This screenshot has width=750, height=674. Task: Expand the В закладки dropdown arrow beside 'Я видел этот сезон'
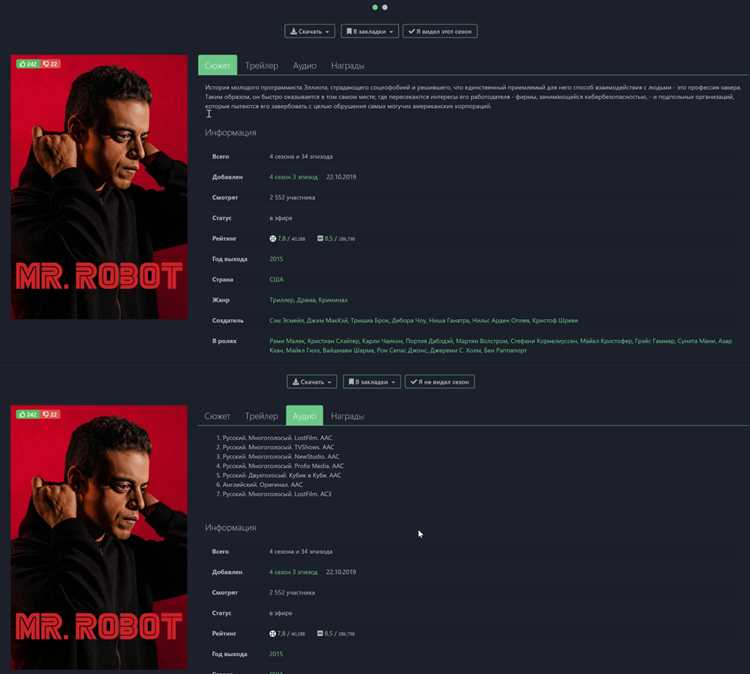[x=391, y=32]
